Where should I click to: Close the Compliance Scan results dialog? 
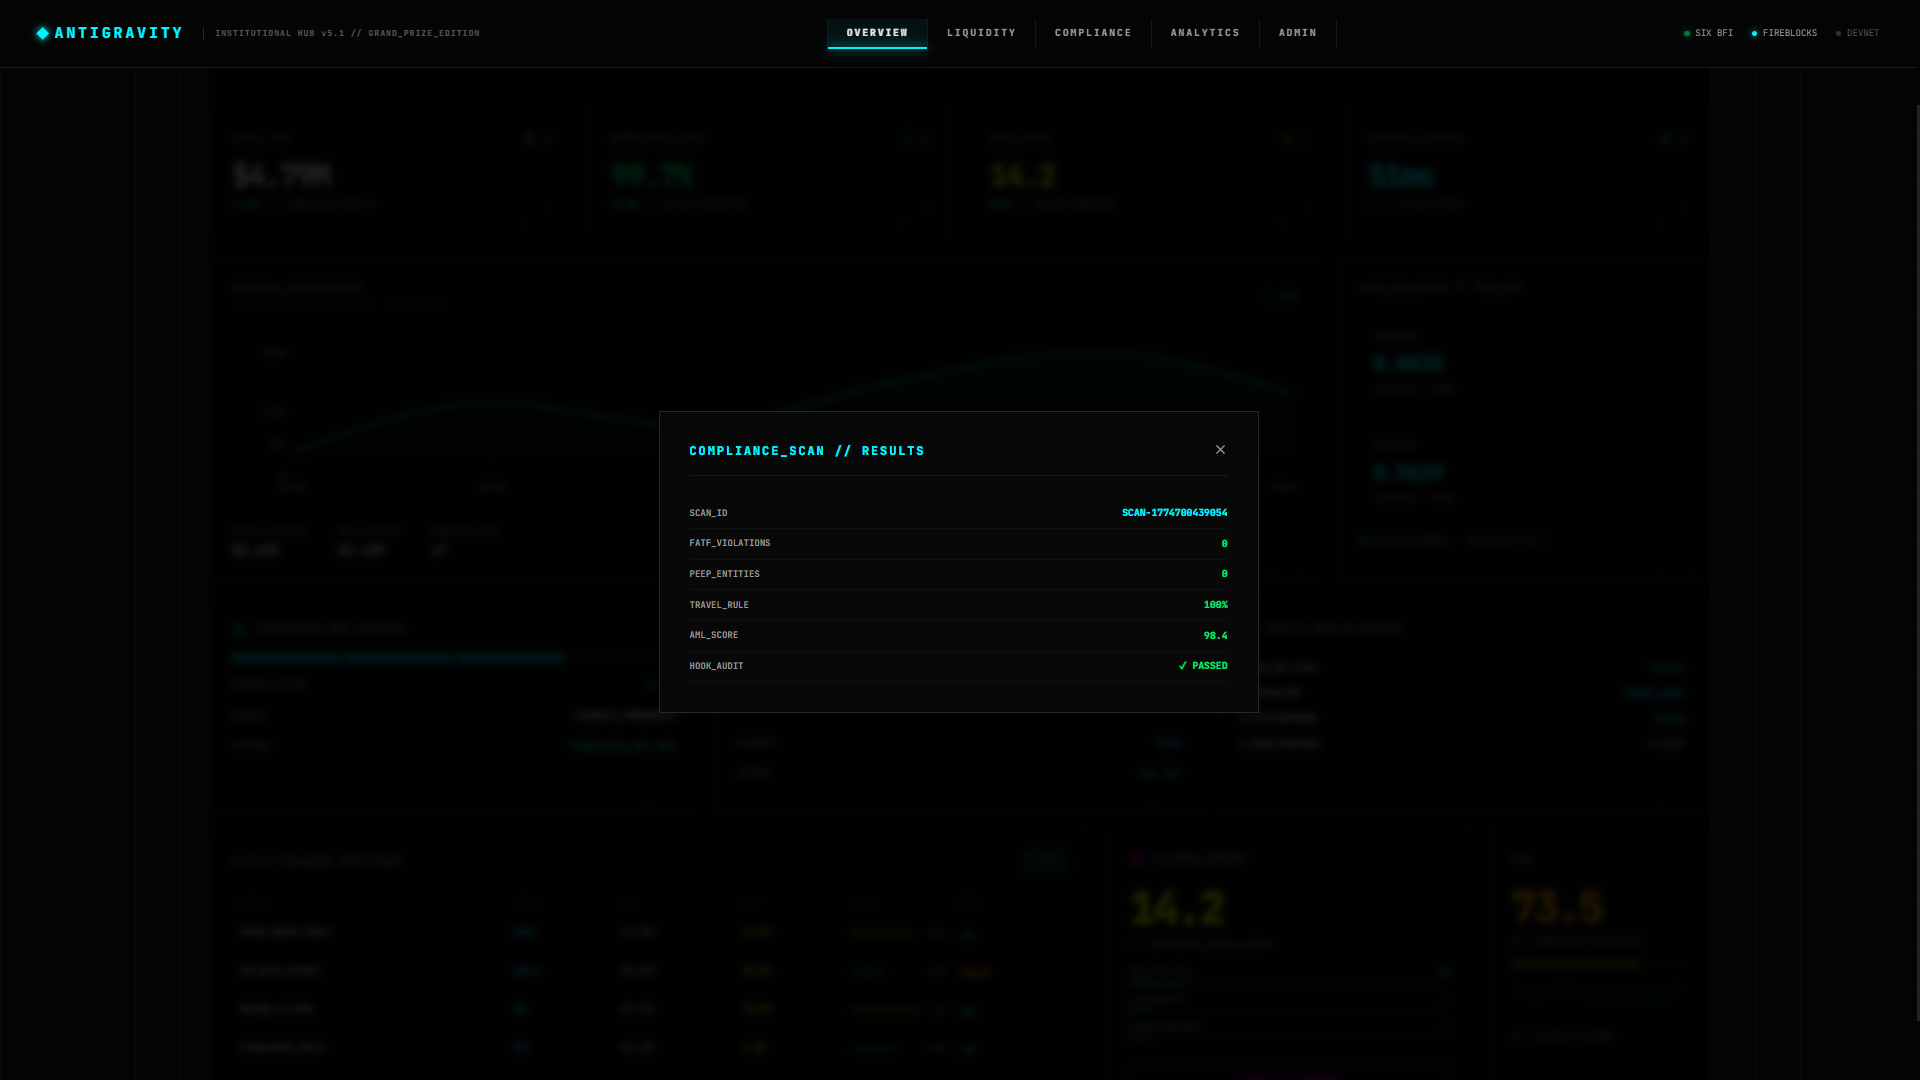tap(1220, 450)
